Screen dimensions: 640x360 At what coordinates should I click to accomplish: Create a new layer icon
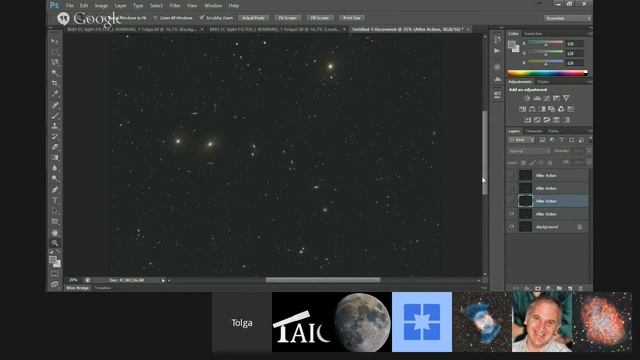point(570,288)
